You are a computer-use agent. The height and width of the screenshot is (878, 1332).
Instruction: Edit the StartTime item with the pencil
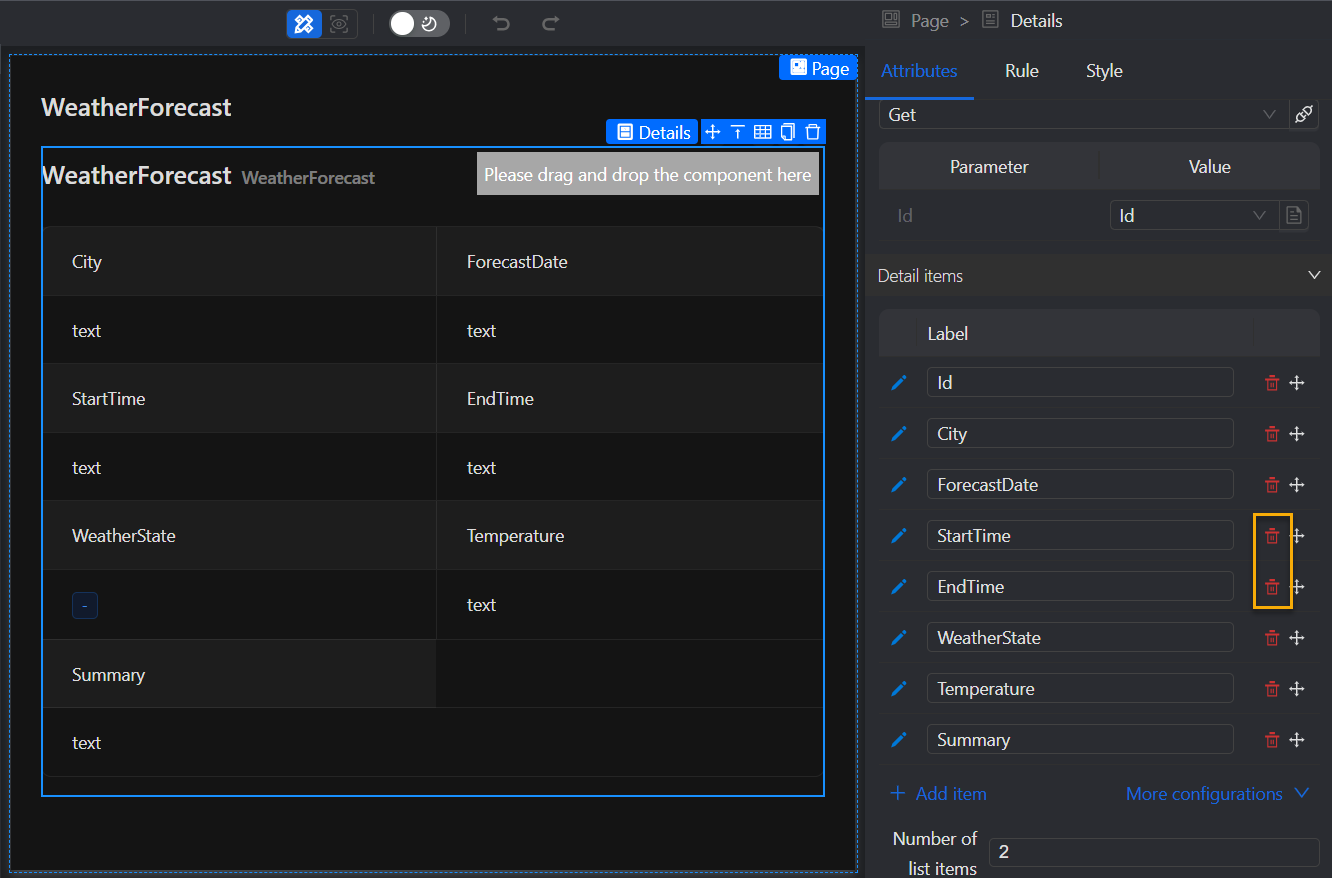(899, 535)
